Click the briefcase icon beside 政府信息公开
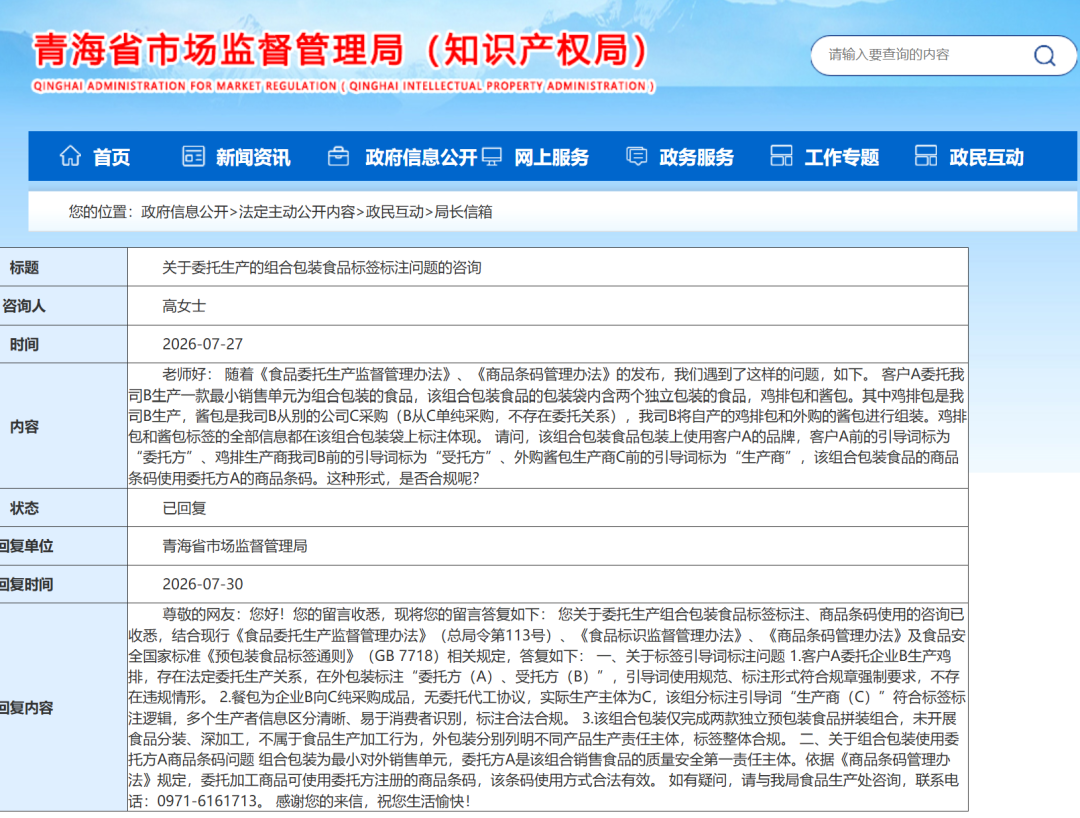 click(338, 156)
